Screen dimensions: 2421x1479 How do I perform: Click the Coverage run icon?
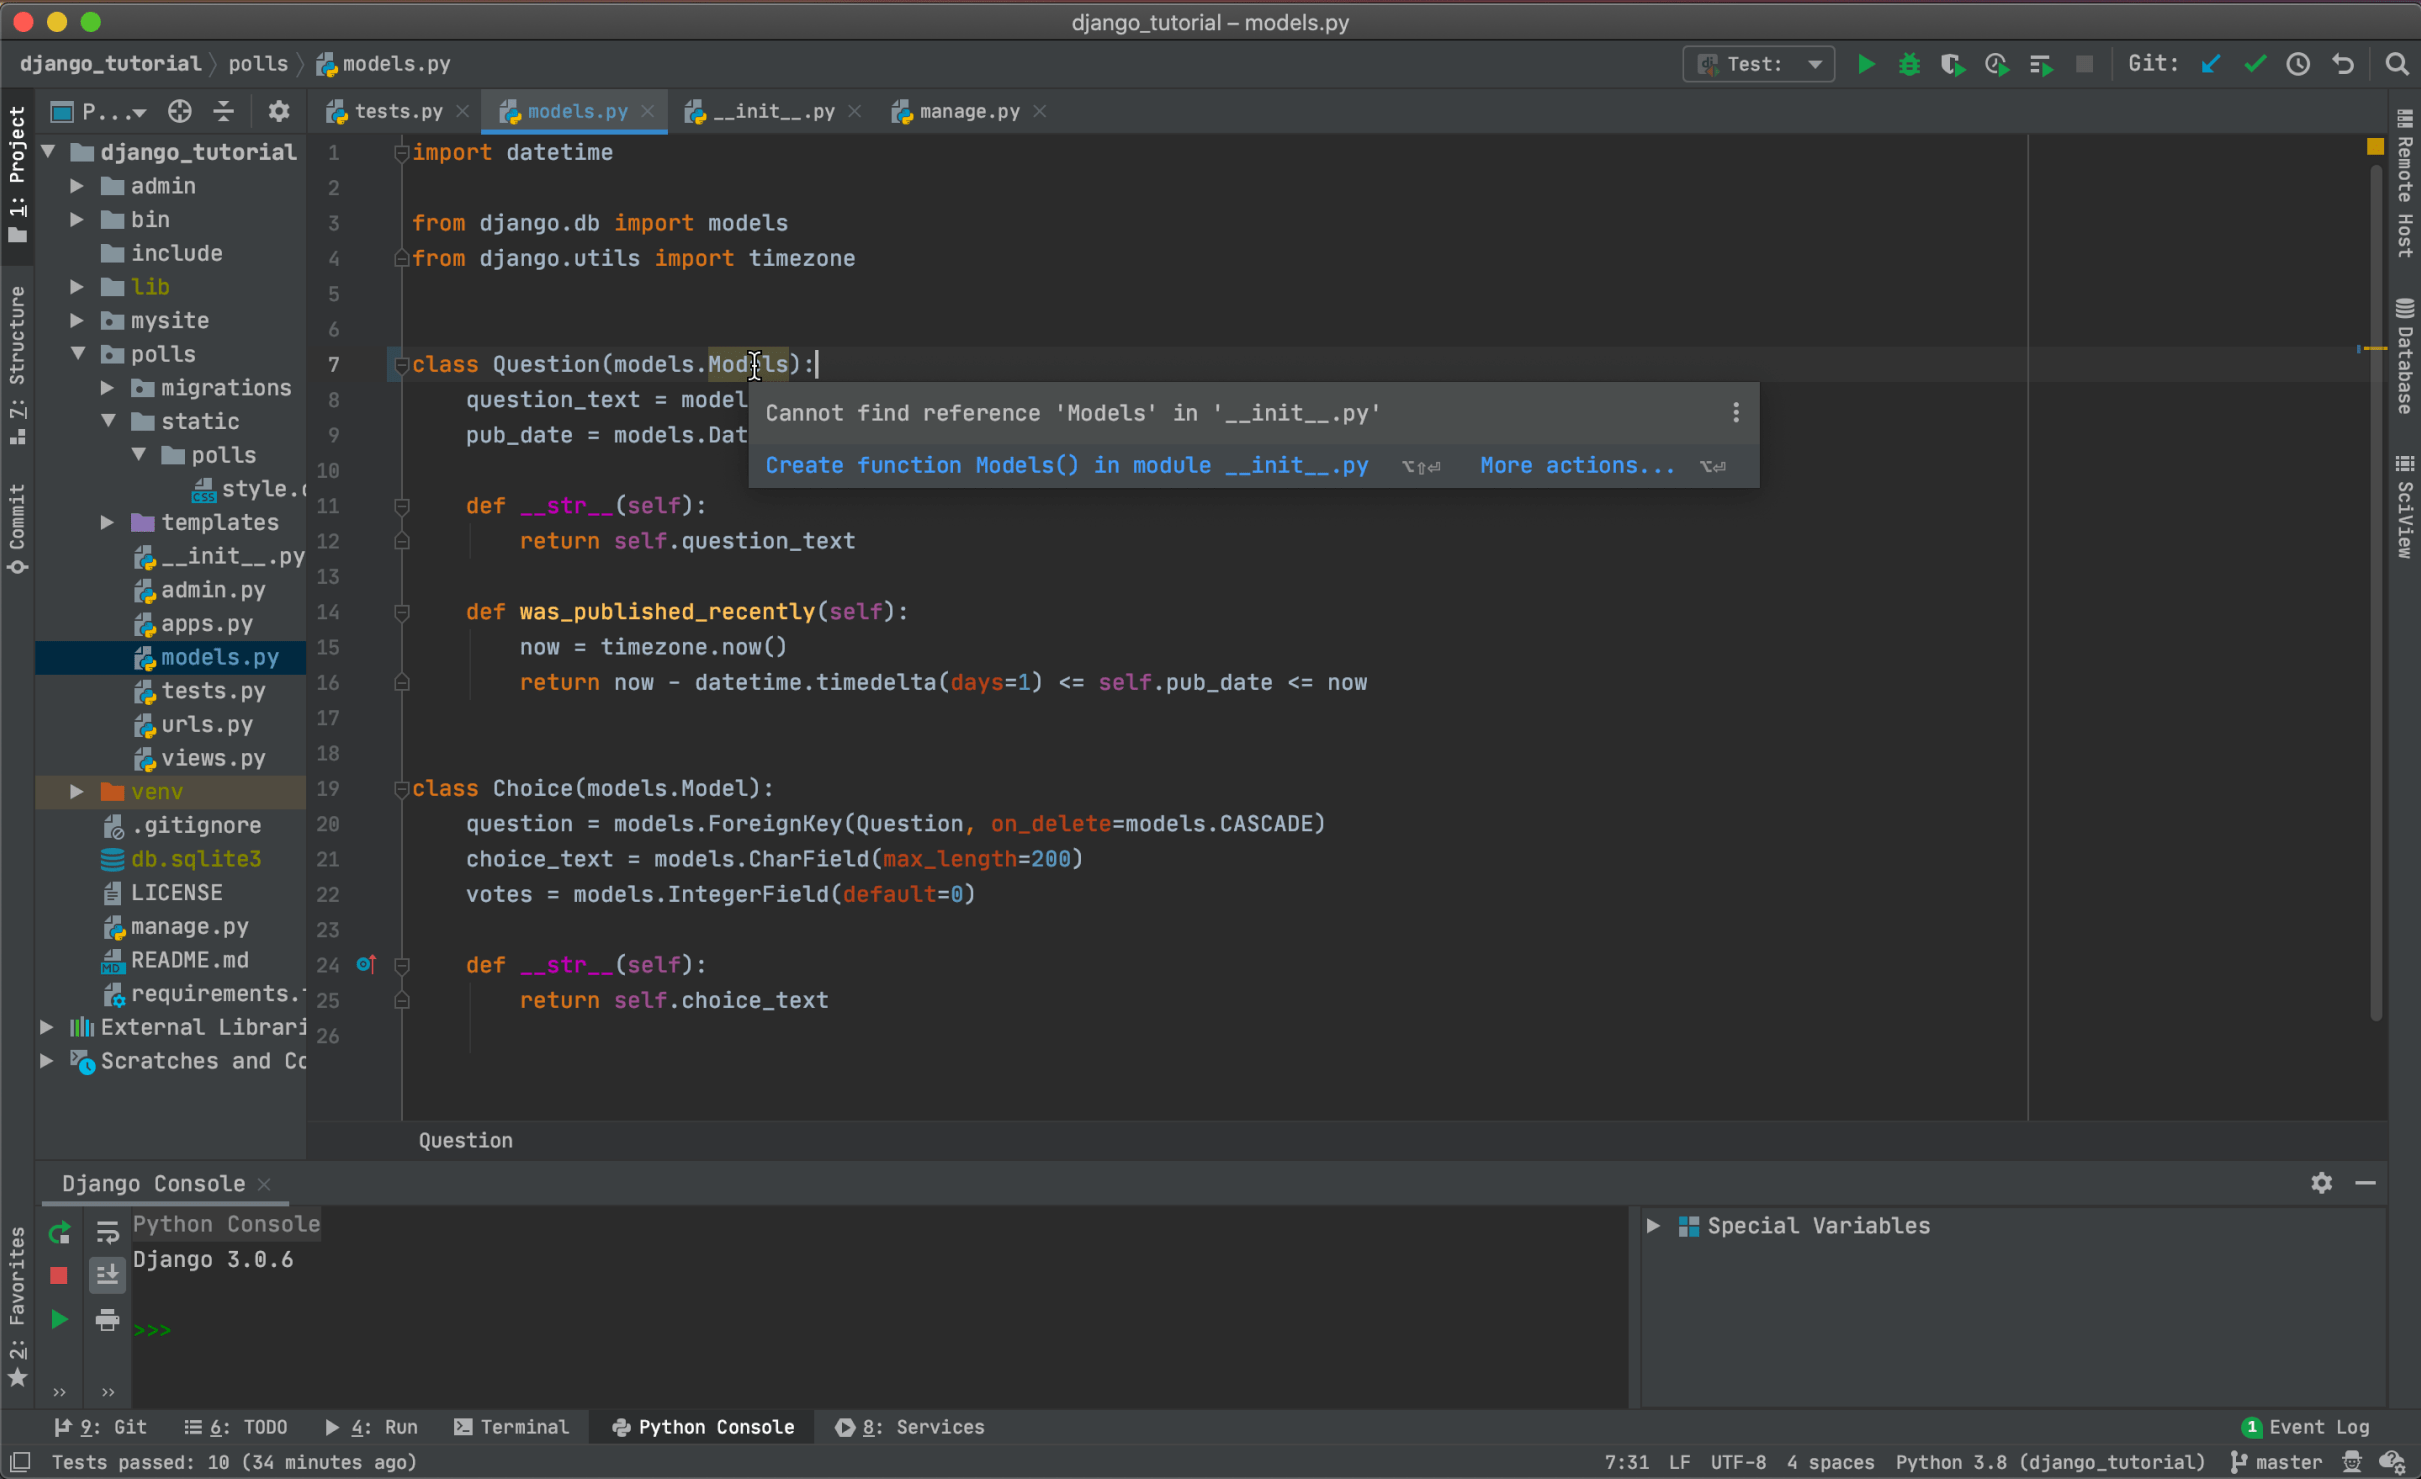pos(1949,64)
